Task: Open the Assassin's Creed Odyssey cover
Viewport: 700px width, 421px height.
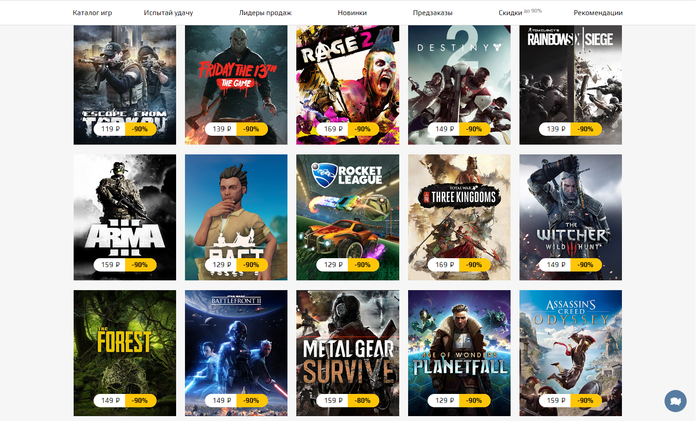Action: (x=570, y=353)
